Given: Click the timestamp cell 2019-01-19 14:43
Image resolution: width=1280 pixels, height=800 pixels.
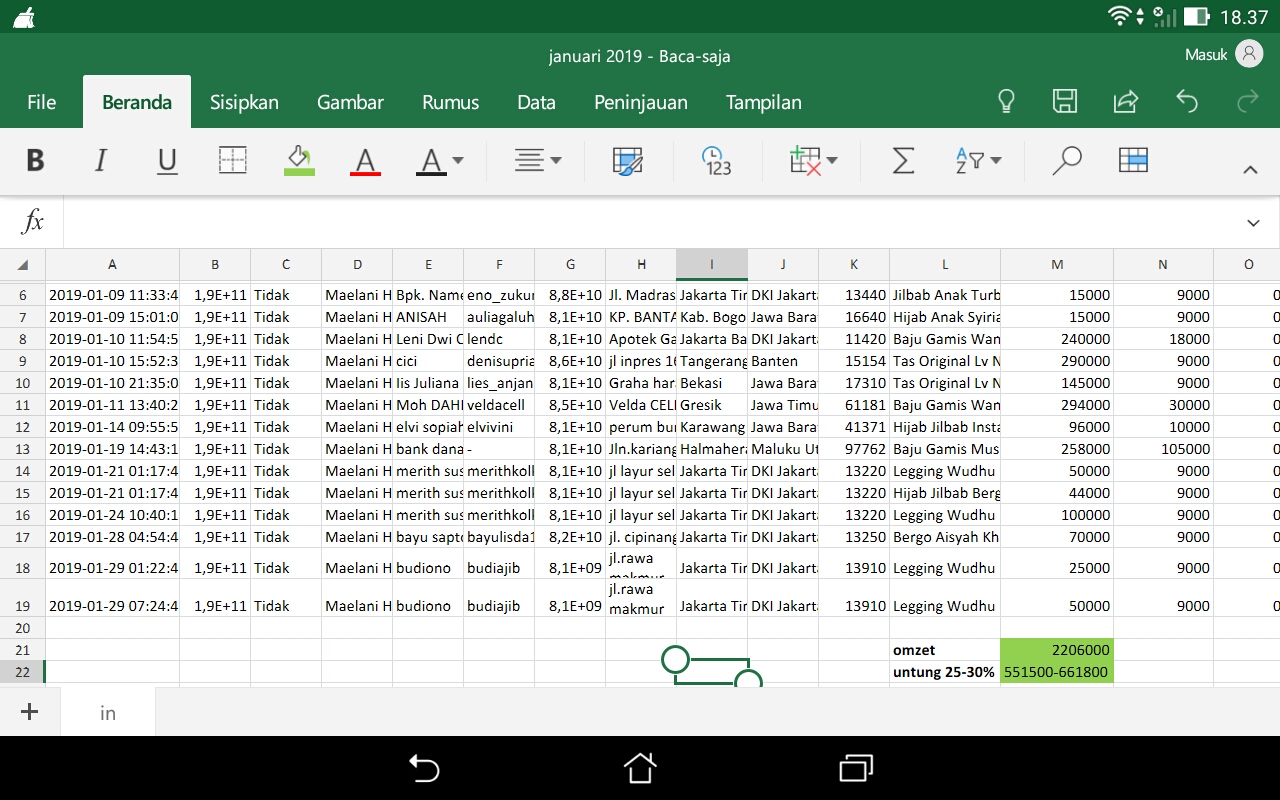Looking at the screenshot, I should click(112, 449).
